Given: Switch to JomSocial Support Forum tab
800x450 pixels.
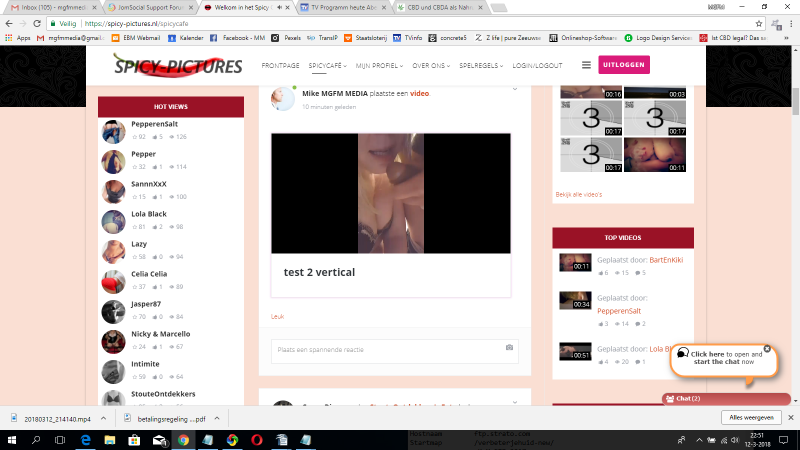Looking at the screenshot, I should click(150, 8).
